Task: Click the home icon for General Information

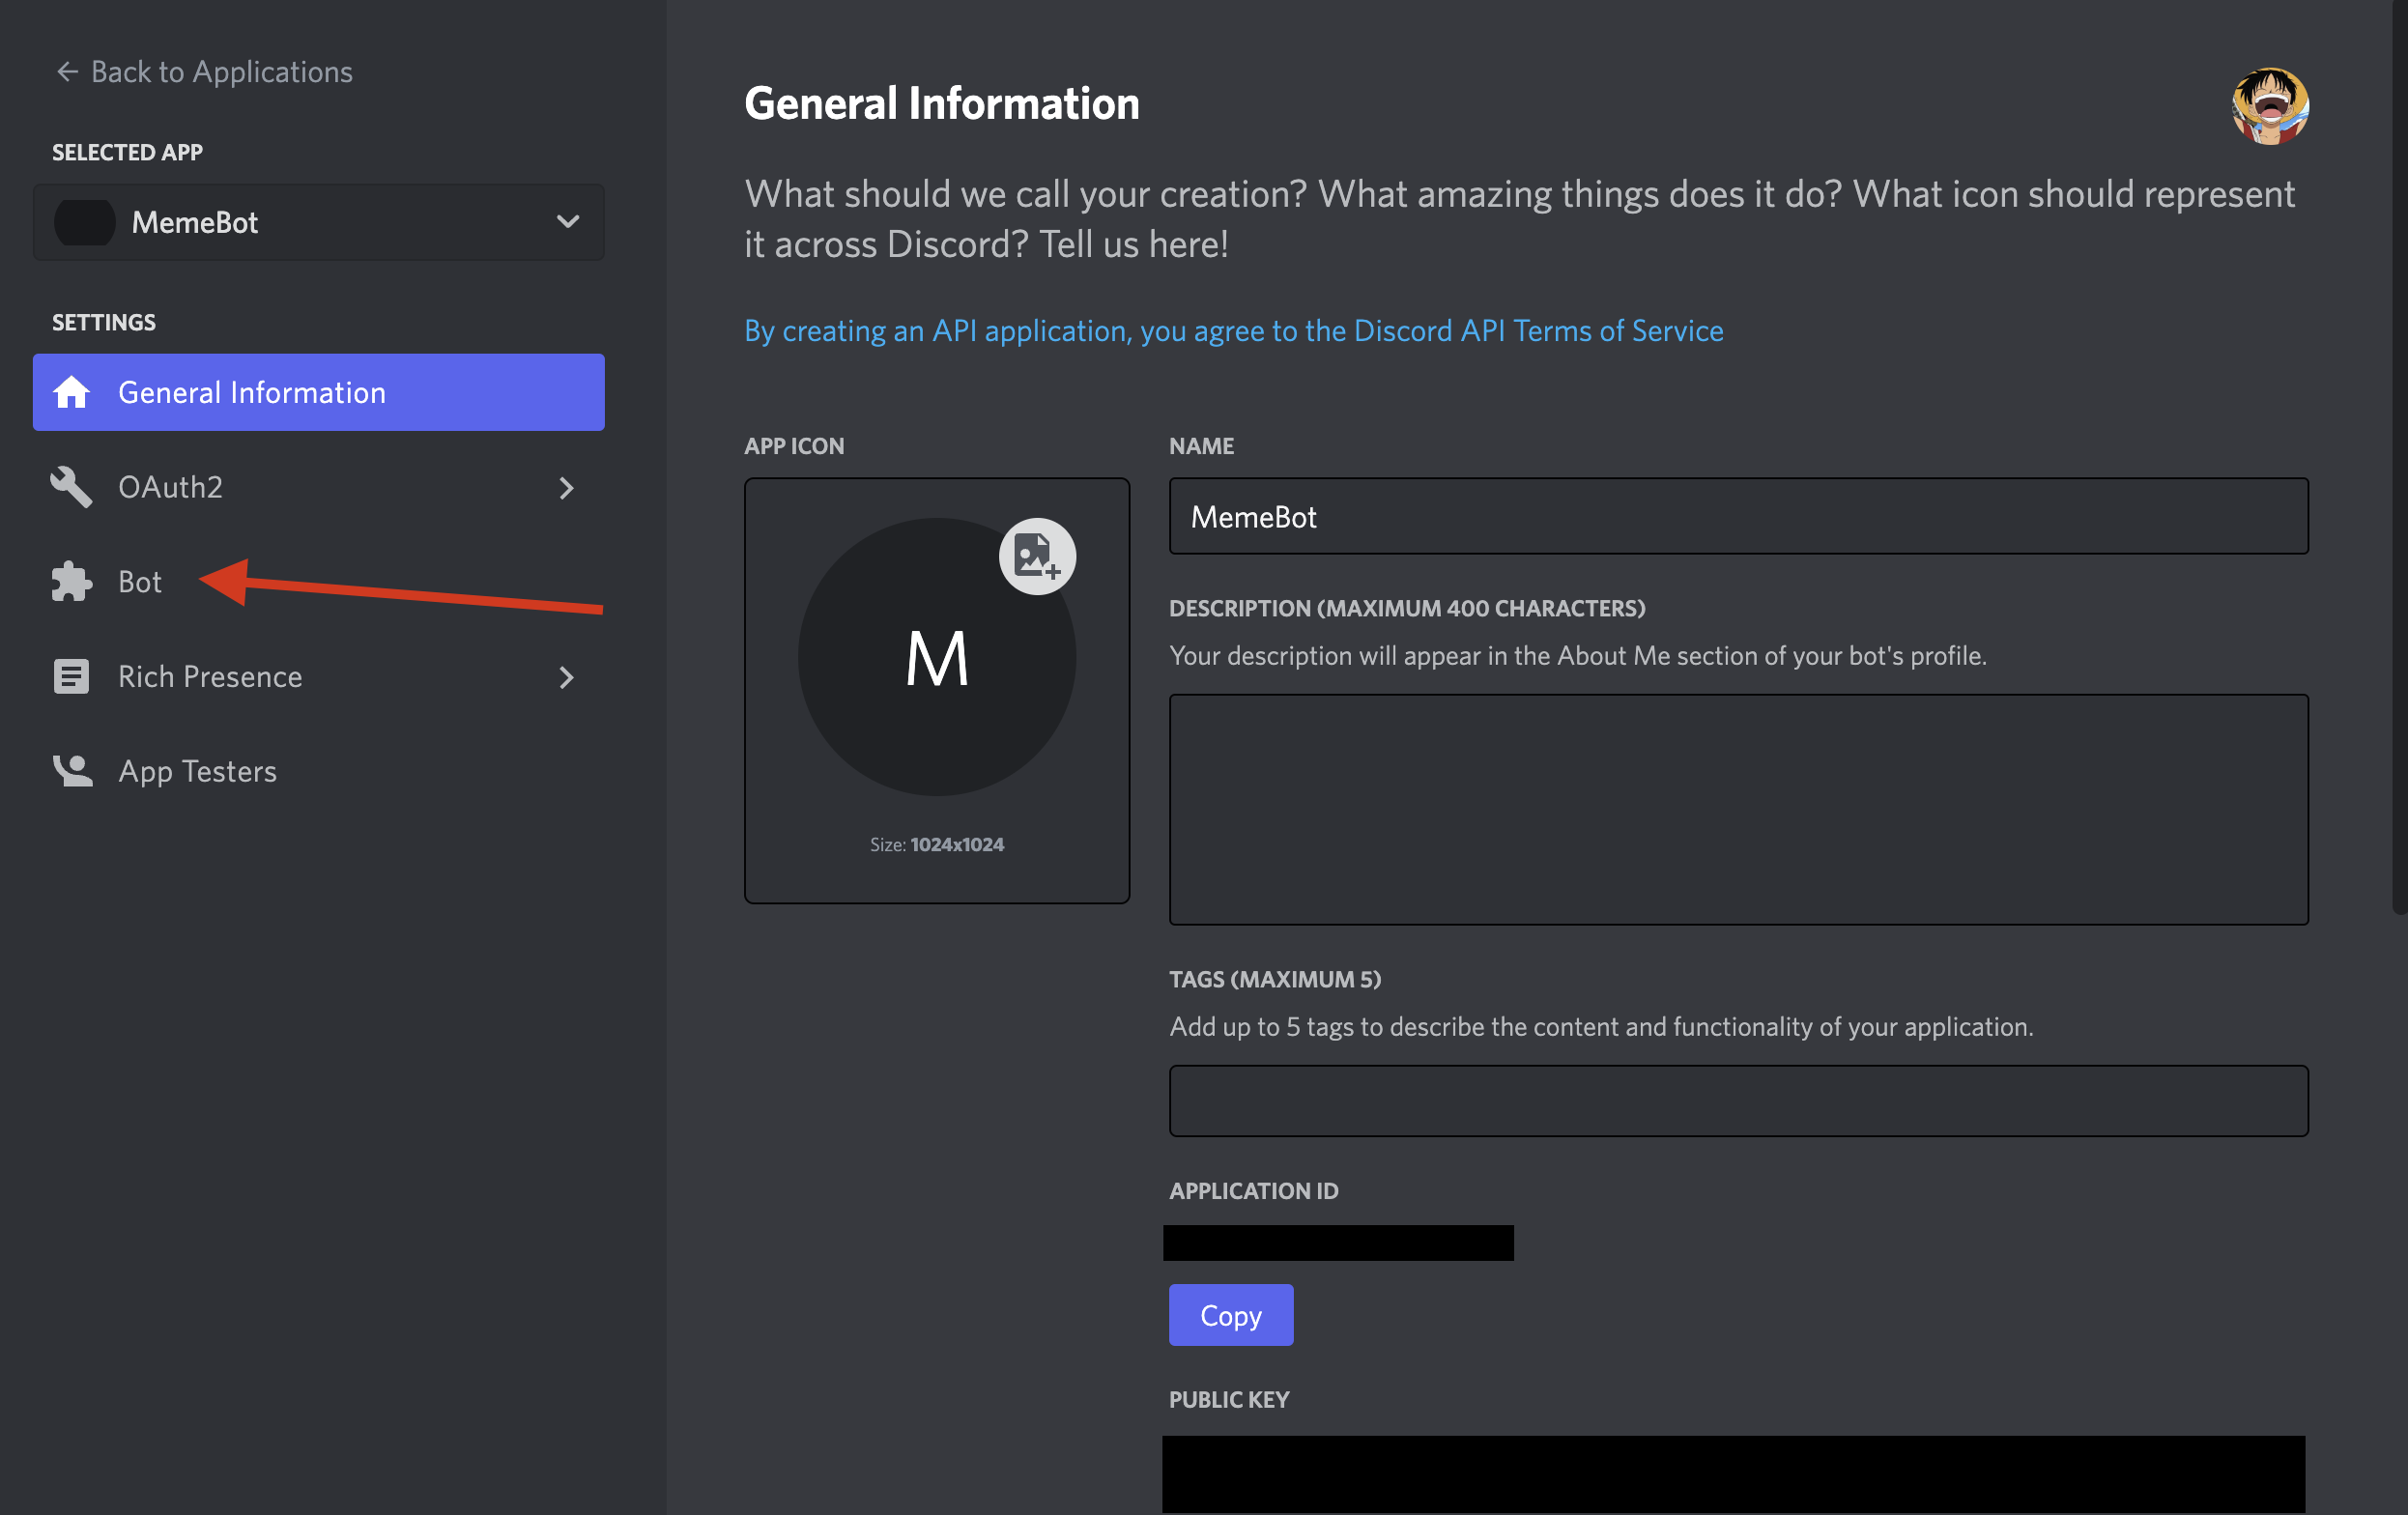Action: 71,392
